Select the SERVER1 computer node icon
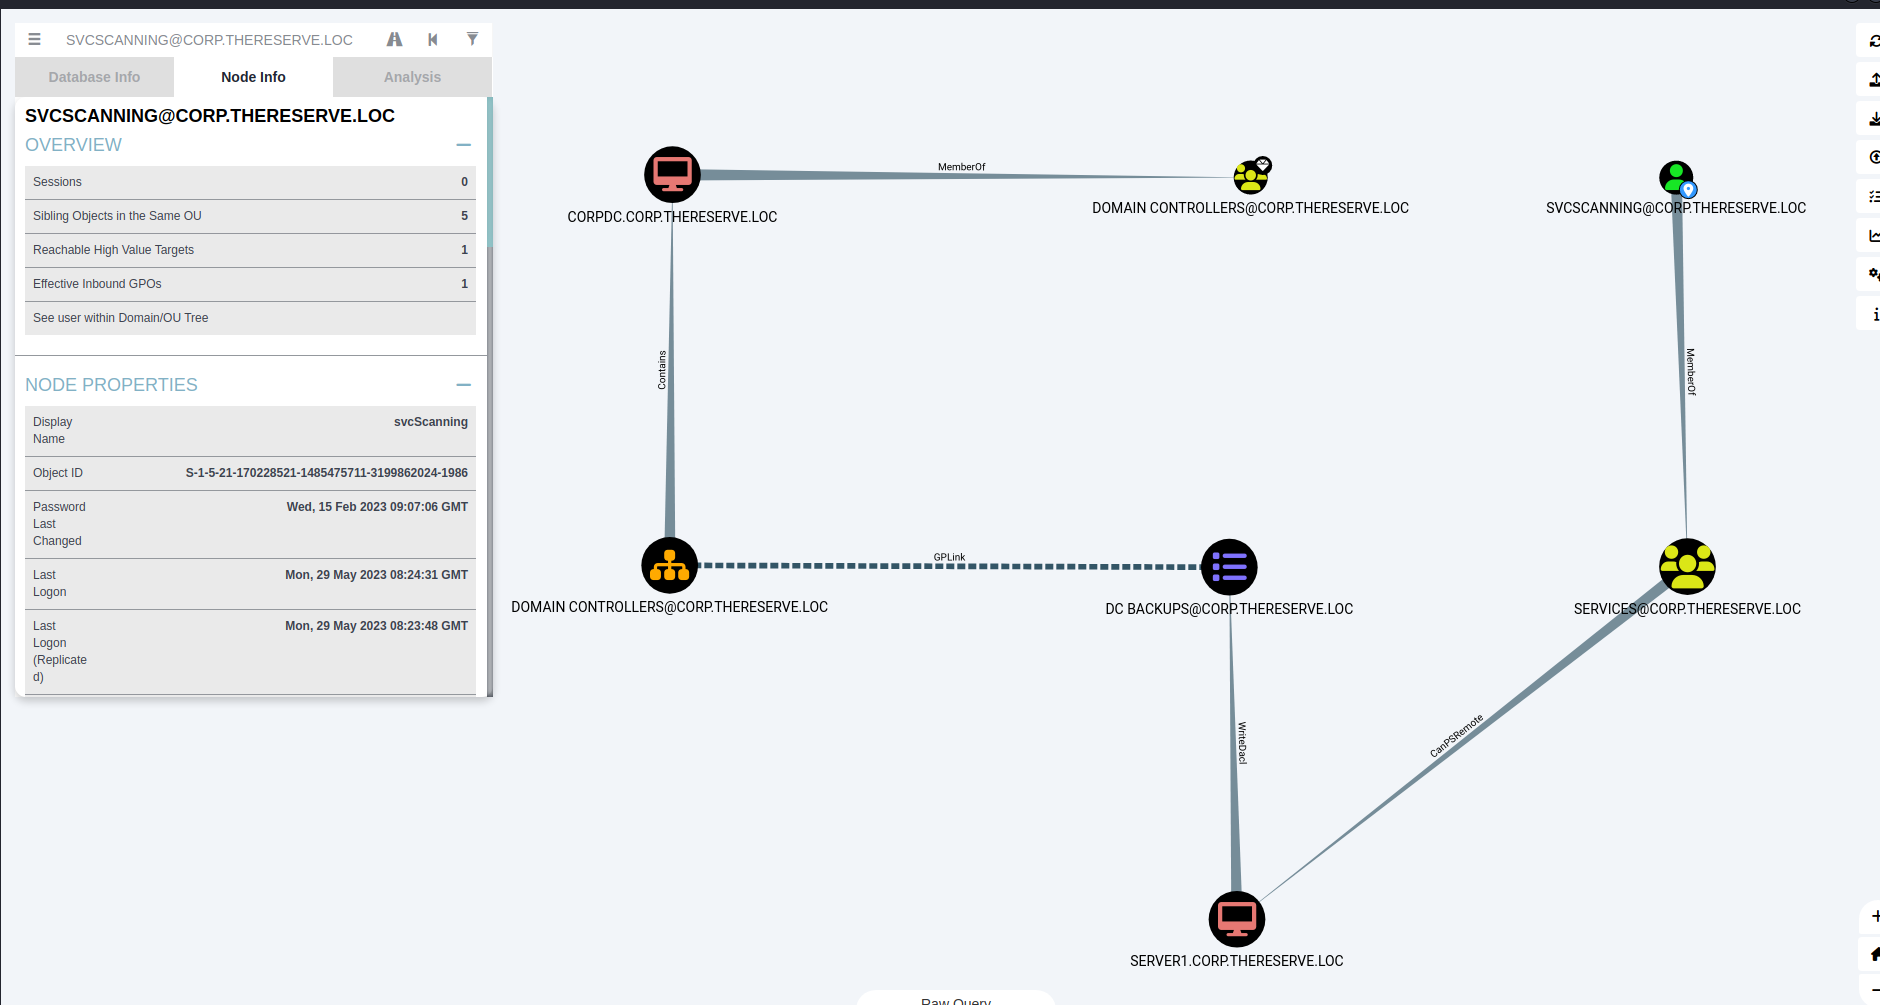The width and height of the screenshot is (1880, 1005). 1237,919
